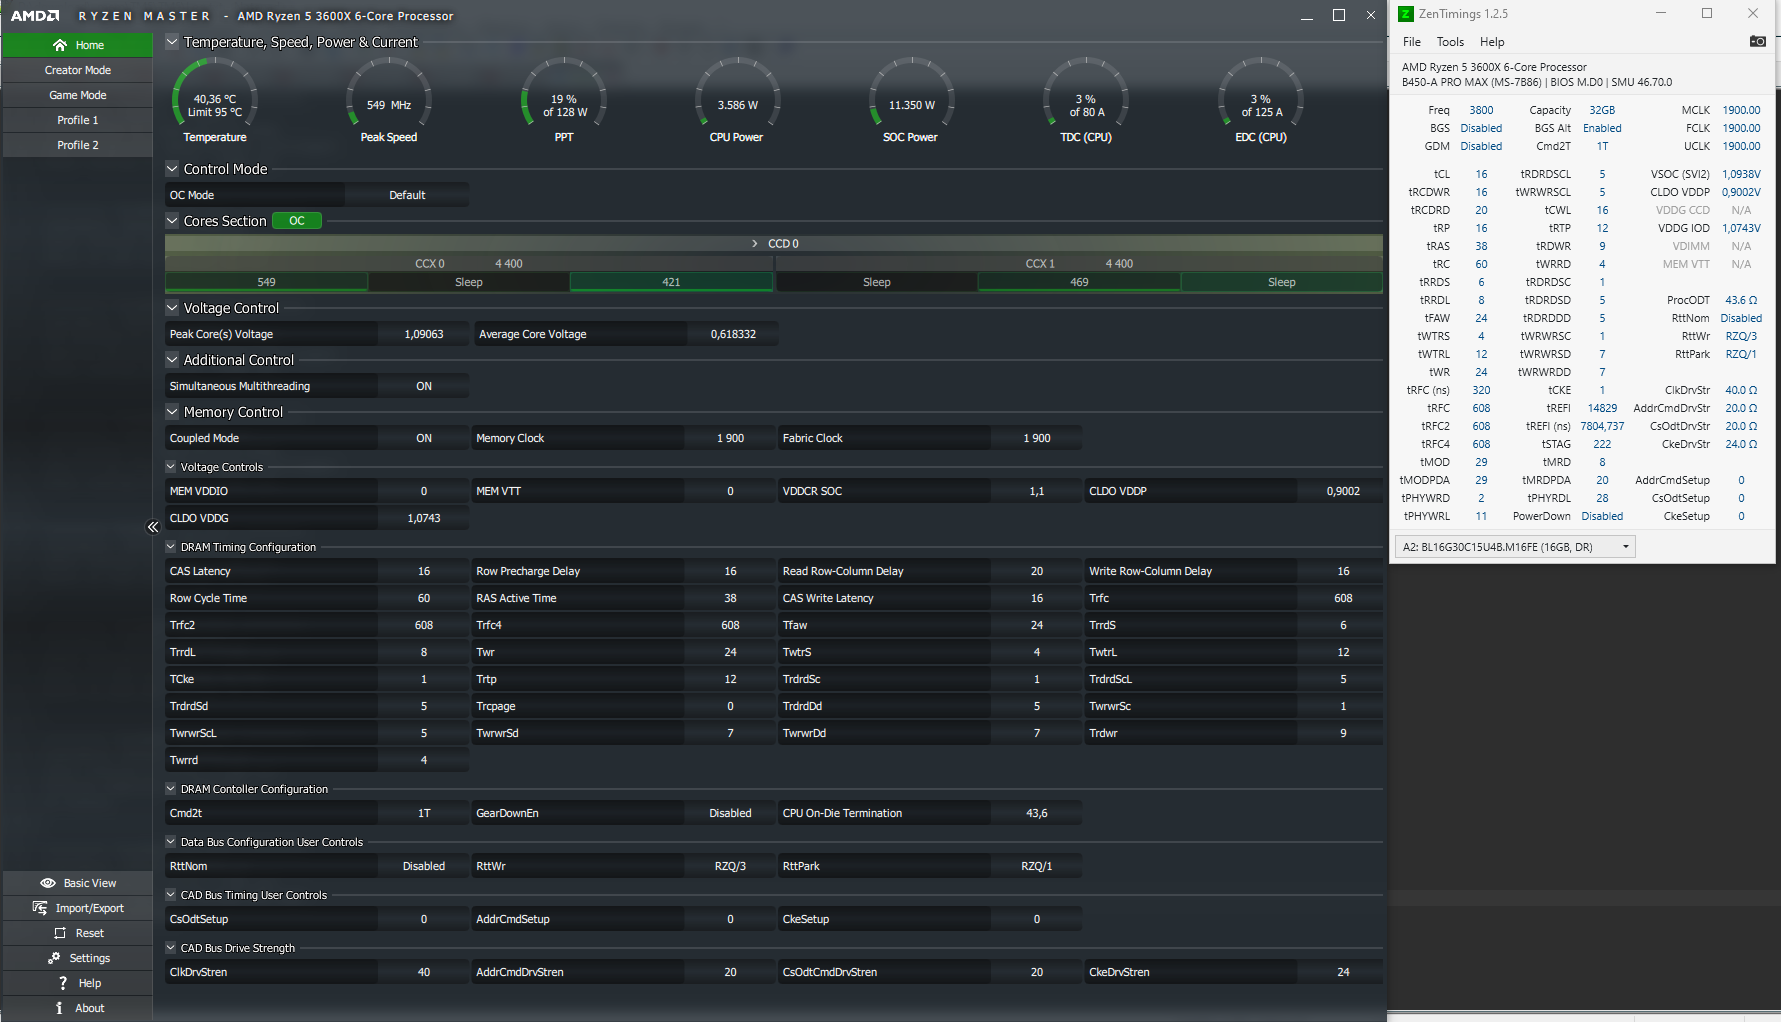Click the RttPark RZQ/1 value

coord(1037,866)
